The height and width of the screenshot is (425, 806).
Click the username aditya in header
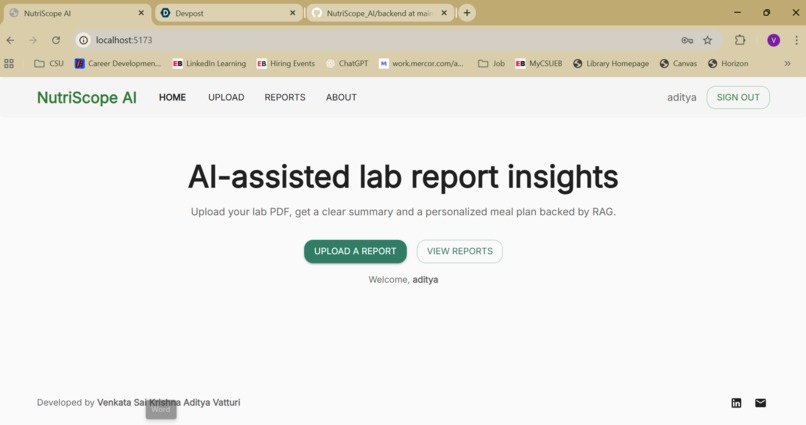(x=682, y=98)
